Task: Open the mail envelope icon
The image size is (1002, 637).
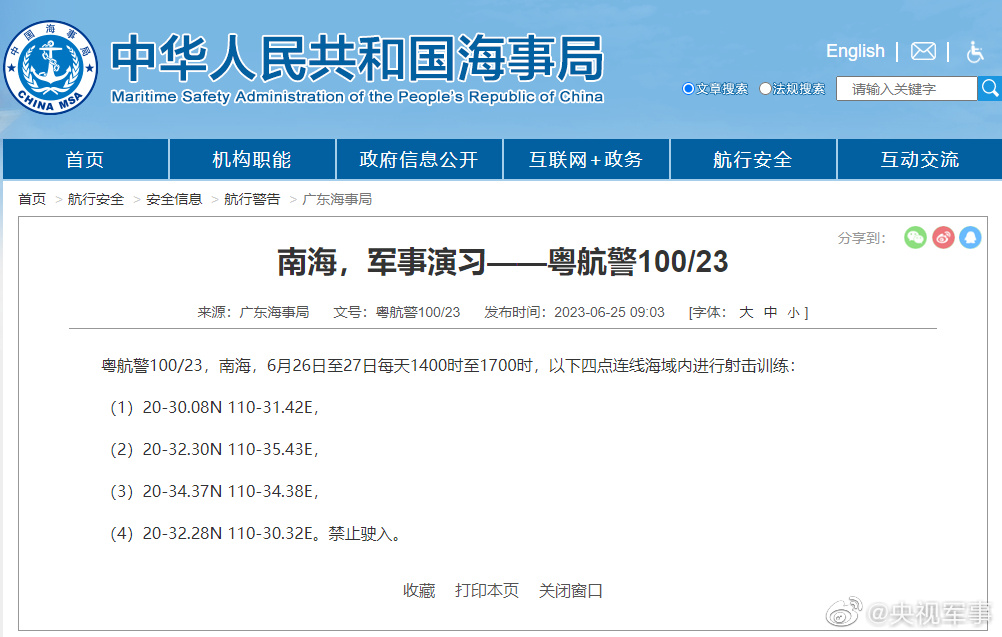Action: pos(923,51)
